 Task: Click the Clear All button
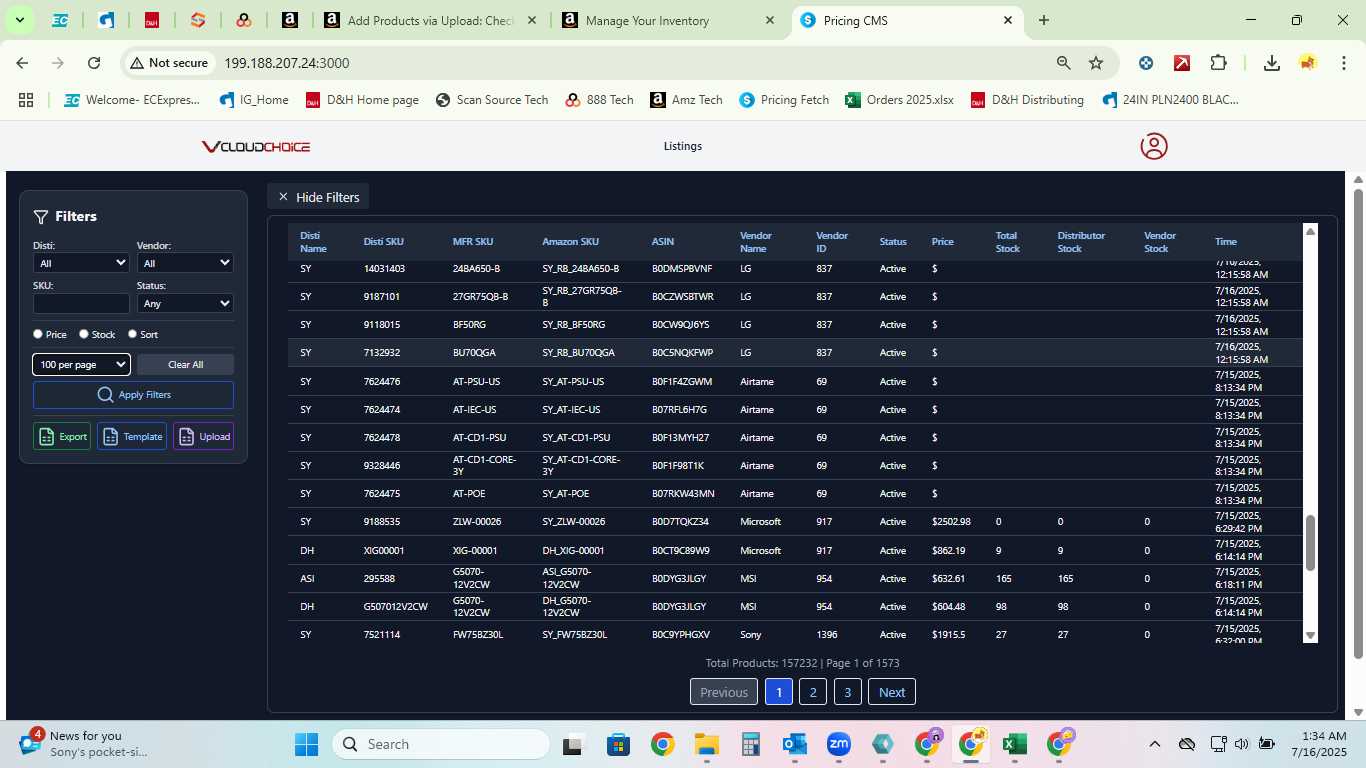click(185, 364)
